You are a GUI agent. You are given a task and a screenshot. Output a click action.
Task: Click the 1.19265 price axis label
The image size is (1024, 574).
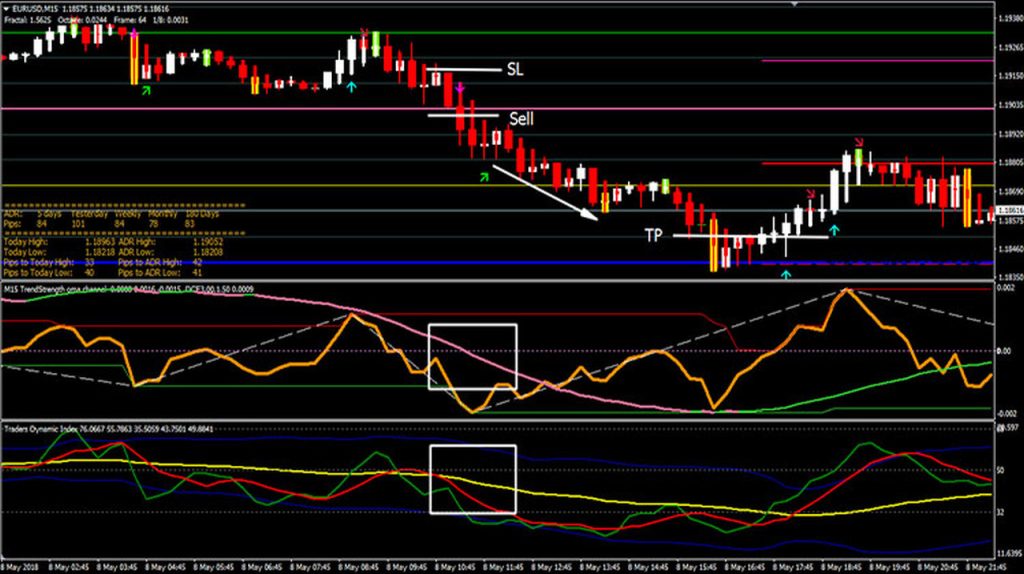(1010, 48)
